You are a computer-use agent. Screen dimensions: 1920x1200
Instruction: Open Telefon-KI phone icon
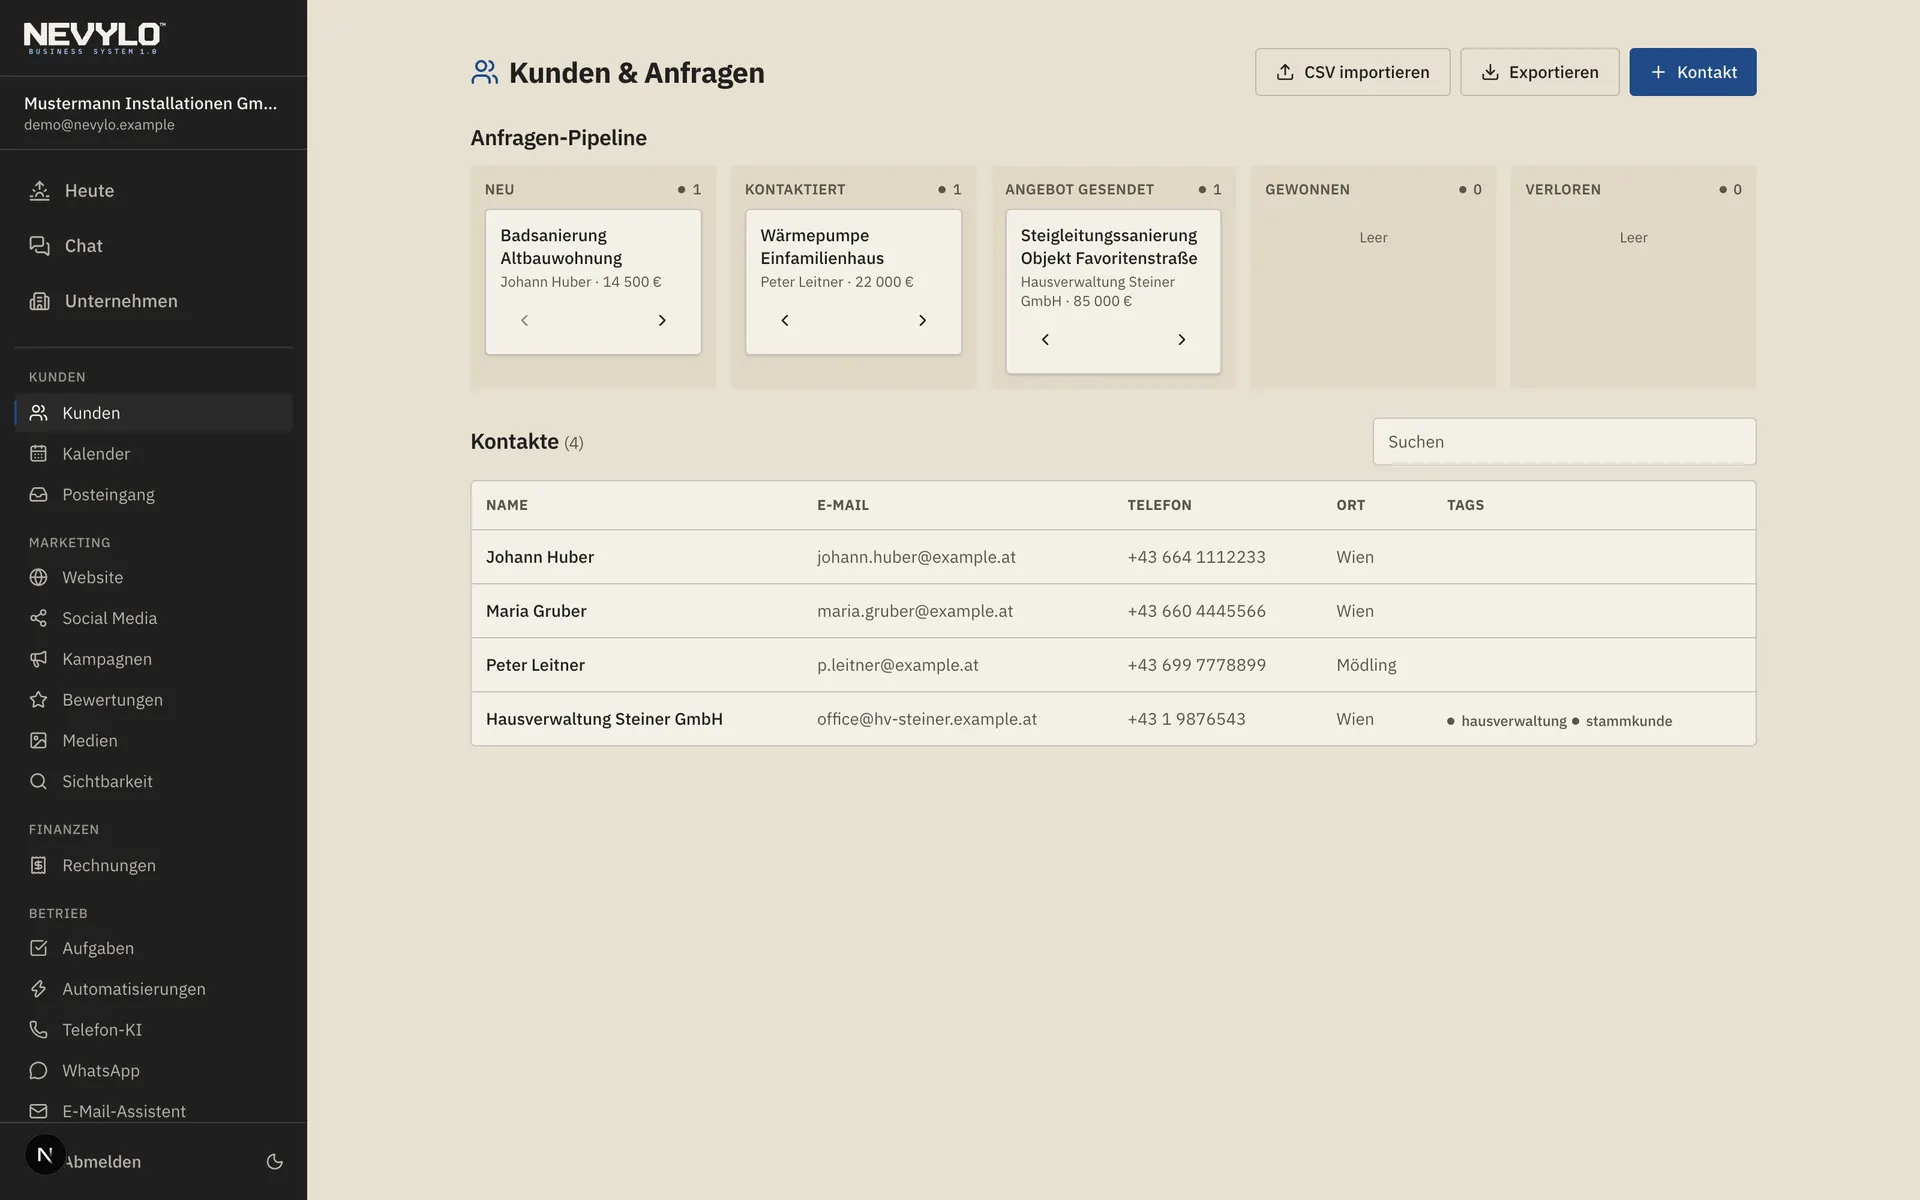pyautogui.click(x=39, y=1029)
